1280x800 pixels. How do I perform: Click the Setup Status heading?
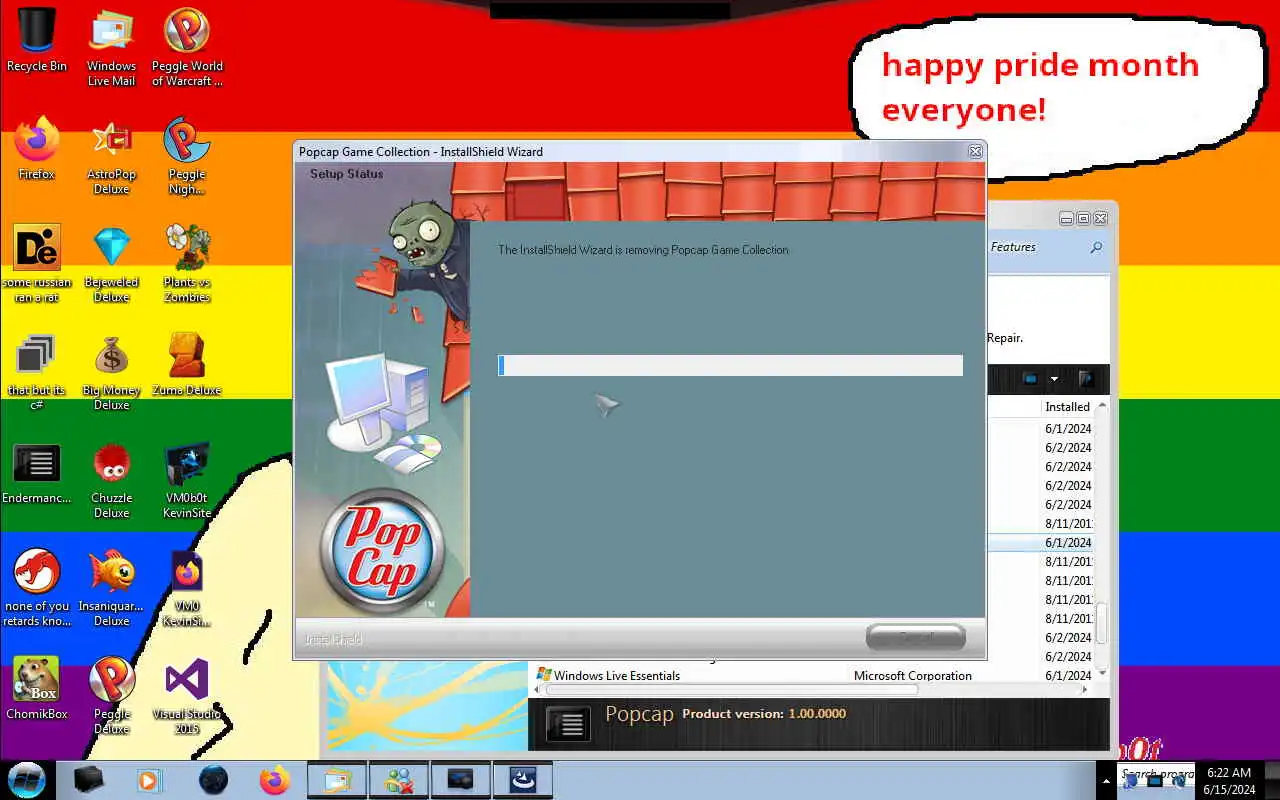pyautogui.click(x=346, y=174)
